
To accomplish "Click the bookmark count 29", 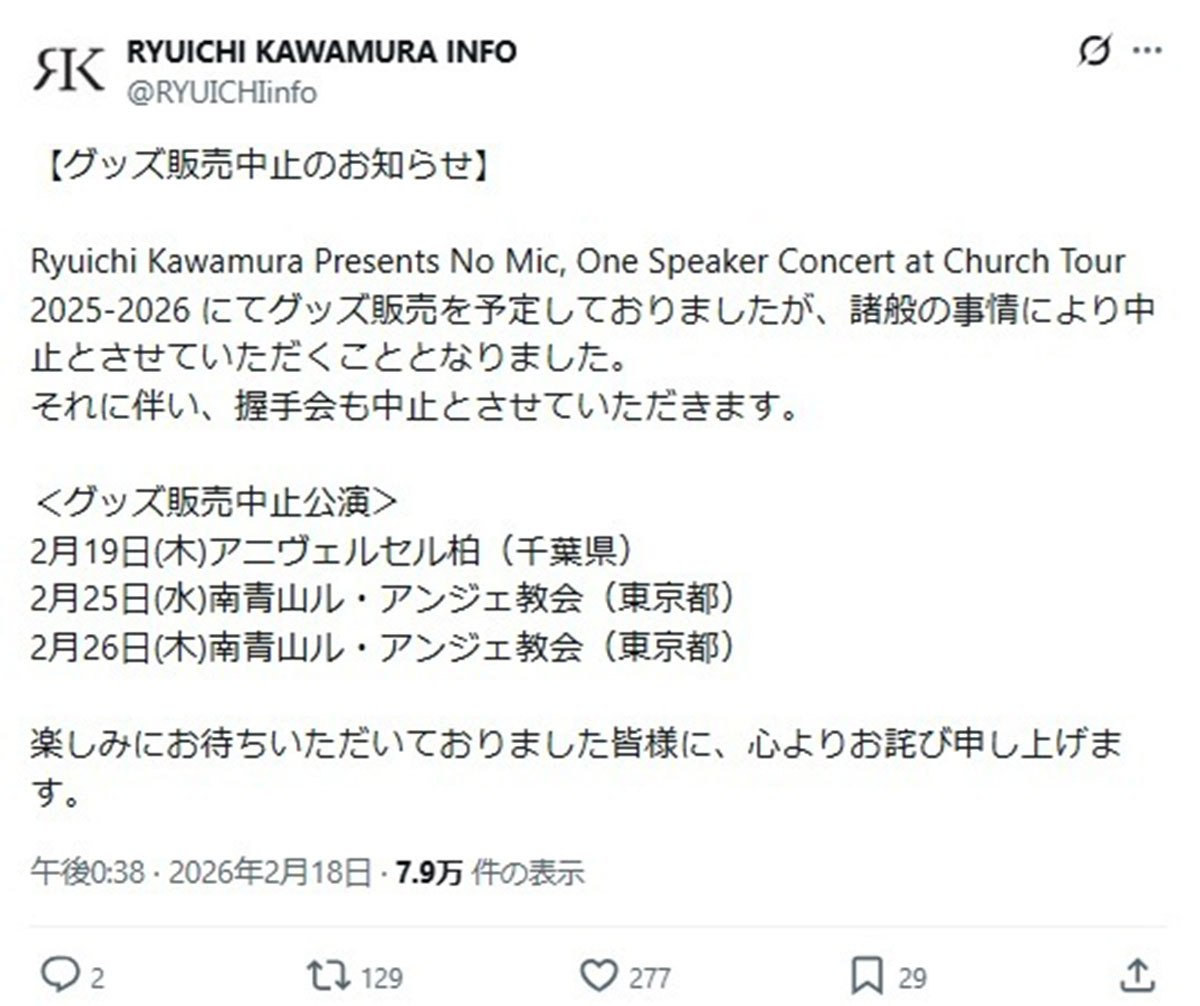I will (911, 977).
